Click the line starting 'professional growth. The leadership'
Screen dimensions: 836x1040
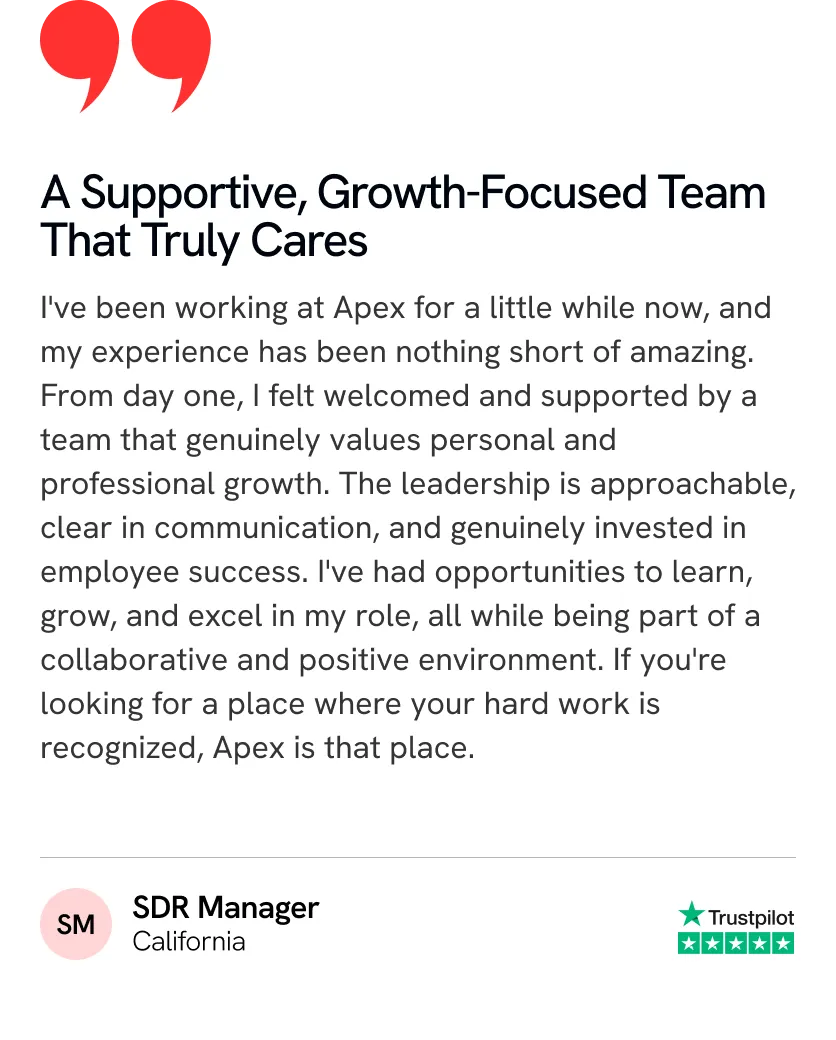coord(418,485)
